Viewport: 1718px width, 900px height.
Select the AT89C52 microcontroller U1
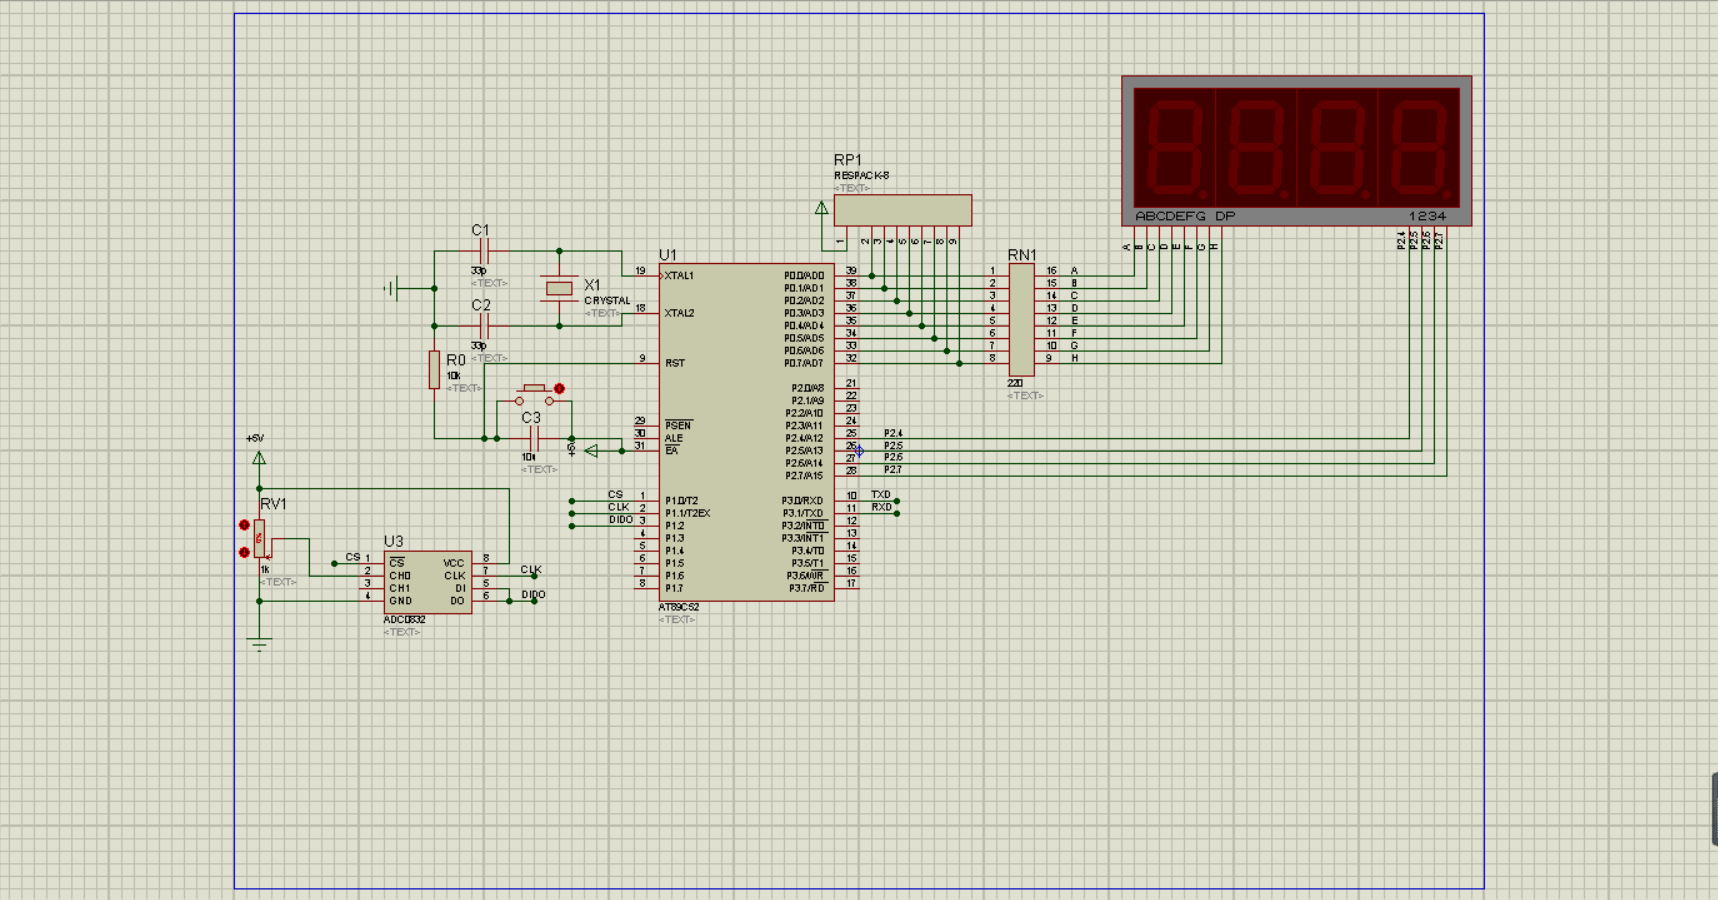745,430
